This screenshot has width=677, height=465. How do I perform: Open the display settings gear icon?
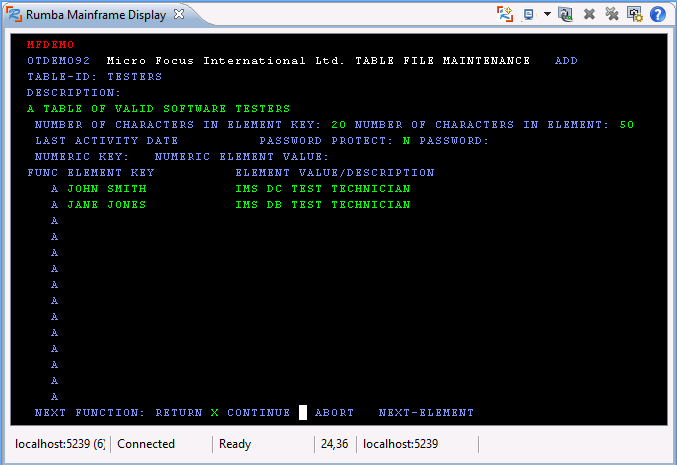pos(634,14)
